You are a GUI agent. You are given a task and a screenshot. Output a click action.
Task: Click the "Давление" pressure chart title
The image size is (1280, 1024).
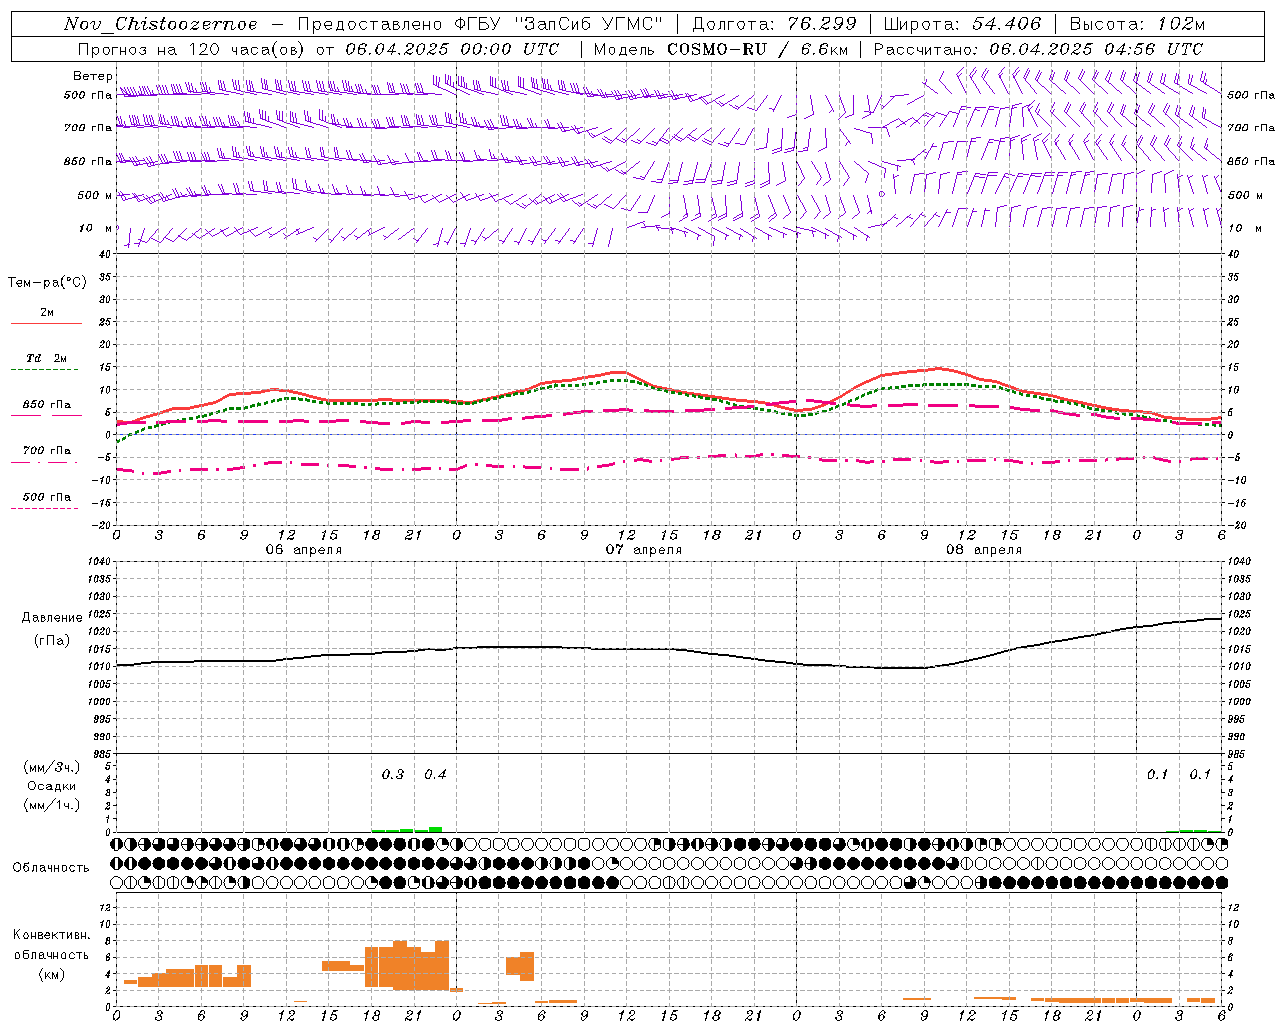[x=52, y=618]
